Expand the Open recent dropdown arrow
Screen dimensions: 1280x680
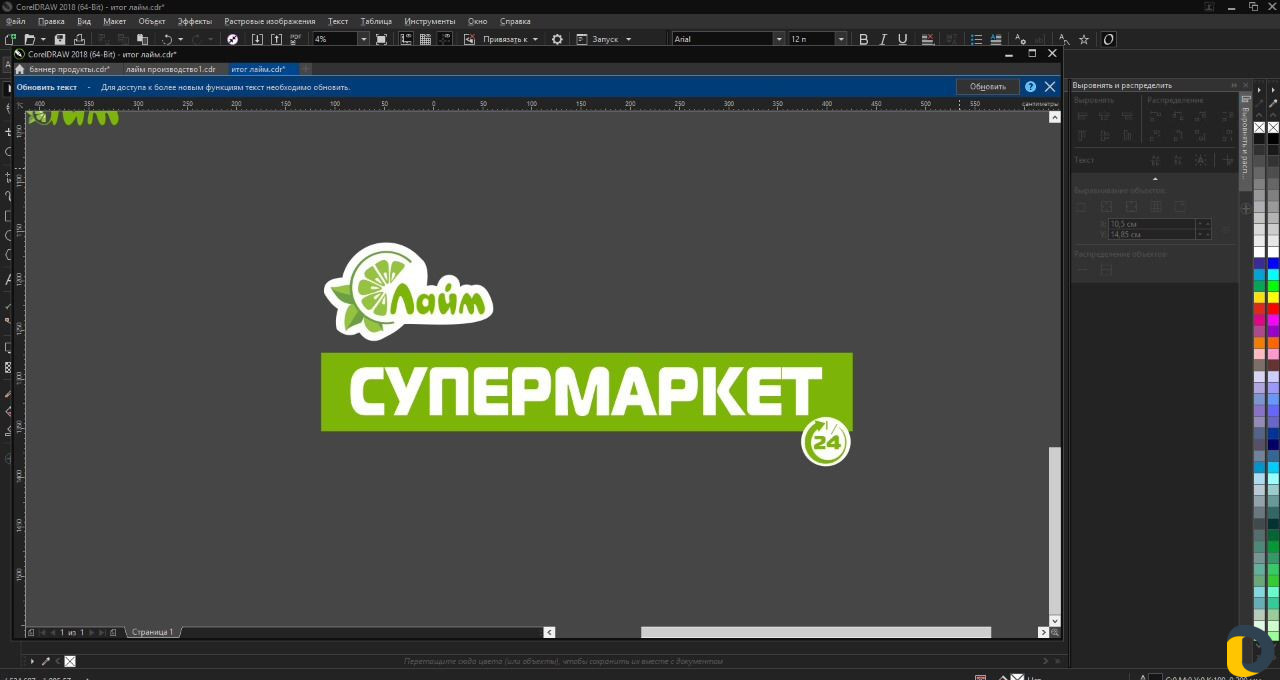point(42,39)
